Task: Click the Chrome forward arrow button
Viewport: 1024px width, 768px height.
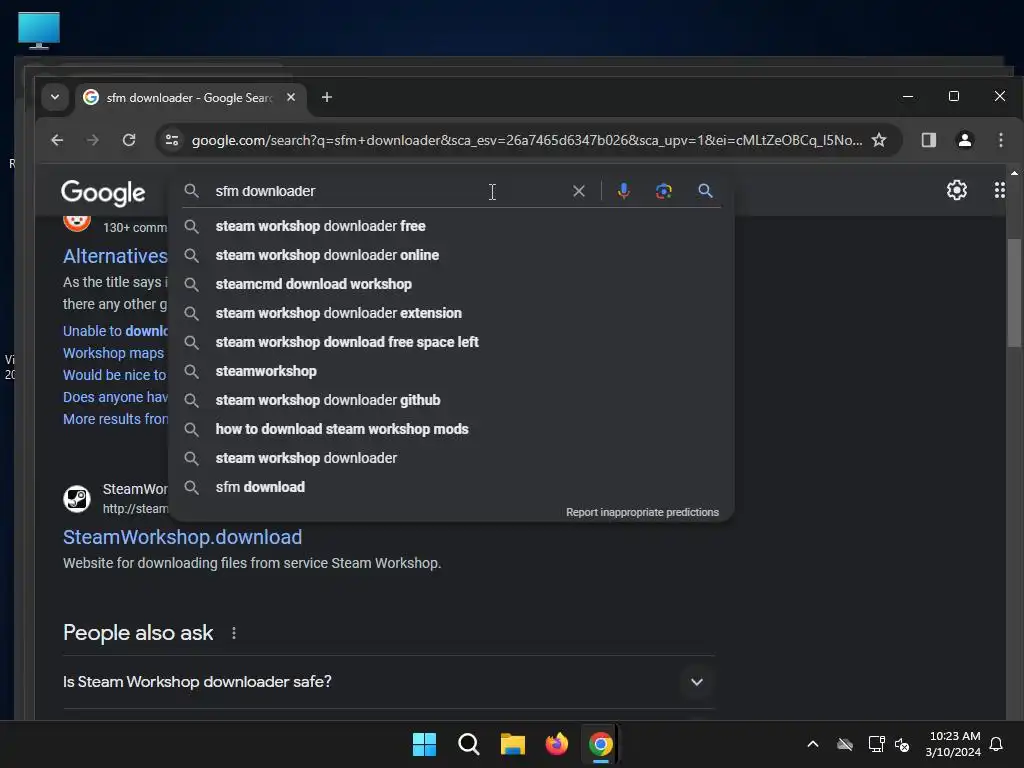Action: [x=93, y=140]
